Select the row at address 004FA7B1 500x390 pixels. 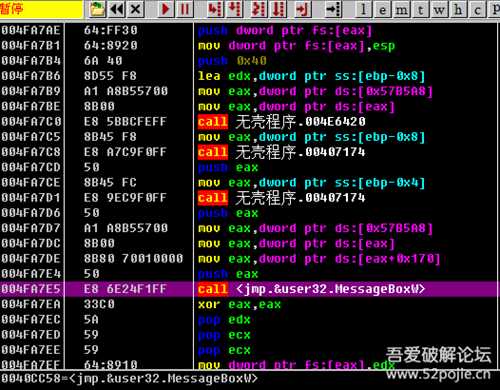250,46
